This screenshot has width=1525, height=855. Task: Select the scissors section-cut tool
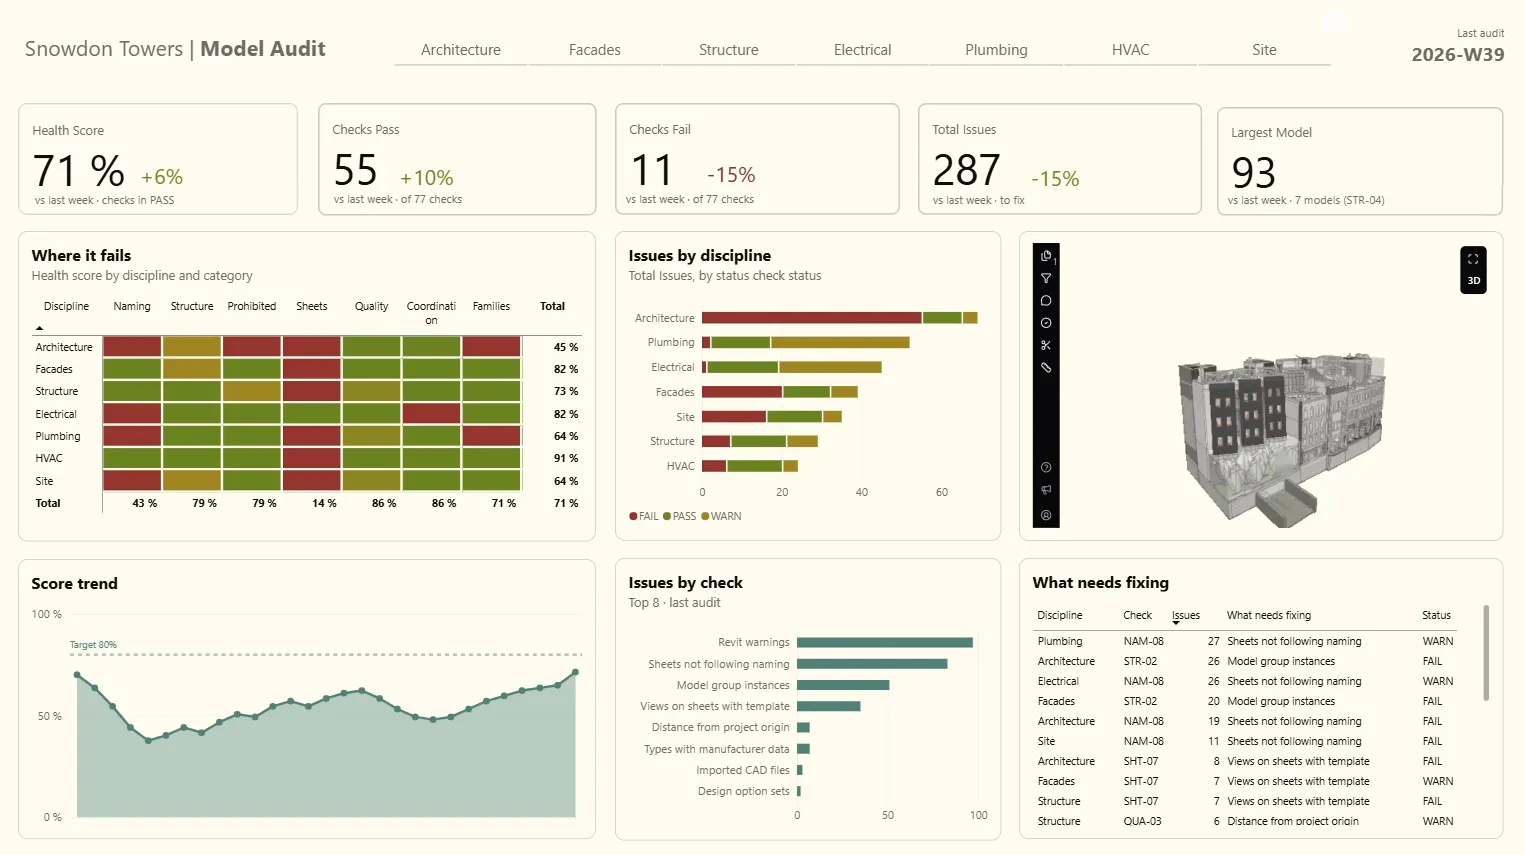point(1046,345)
